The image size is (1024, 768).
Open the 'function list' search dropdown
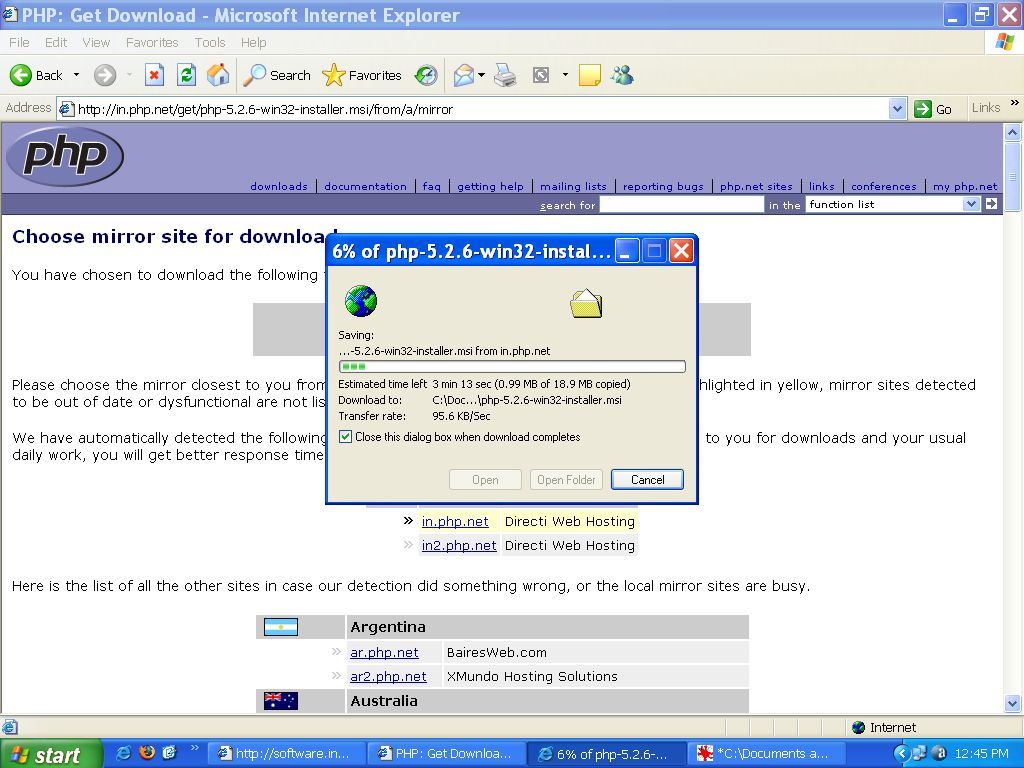971,204
